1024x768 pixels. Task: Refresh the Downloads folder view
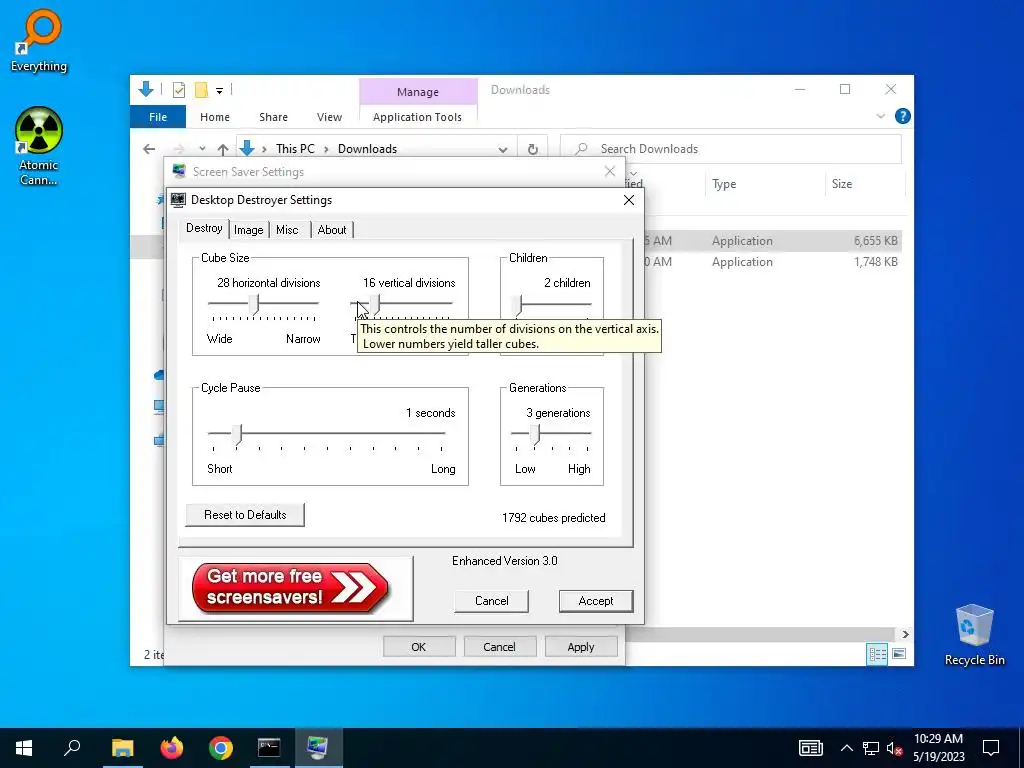pos(533,149)
